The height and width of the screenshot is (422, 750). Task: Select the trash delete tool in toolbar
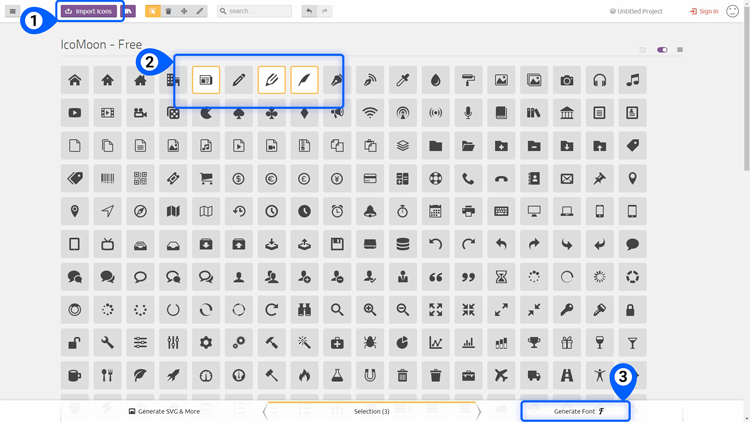[x=168, y=11]
